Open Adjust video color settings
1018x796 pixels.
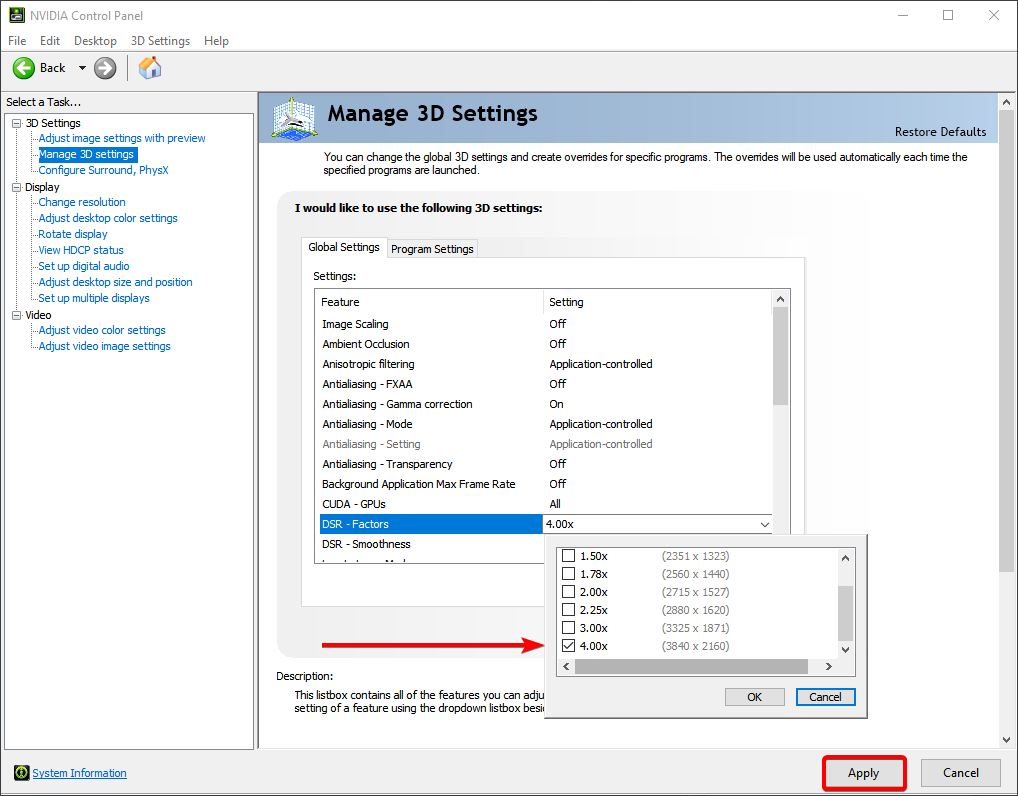(x=102, y=330)
